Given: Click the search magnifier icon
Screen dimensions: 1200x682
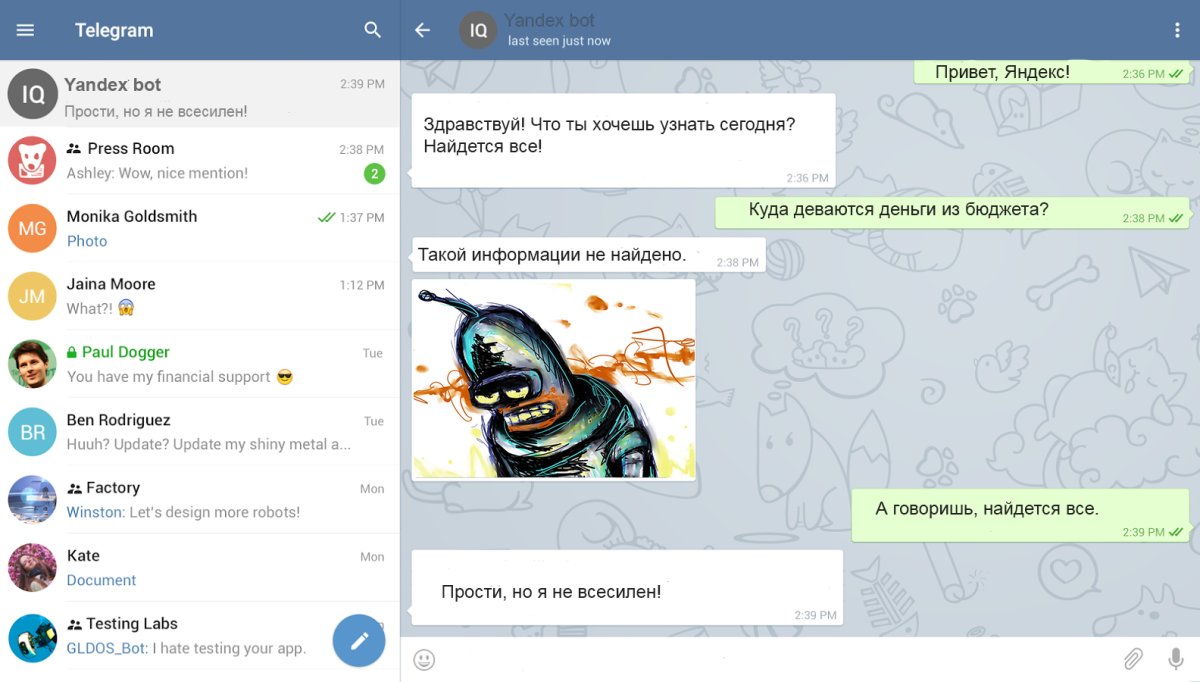Looking at the screenshot, I should pyautogui.click(x=373, y=30).
